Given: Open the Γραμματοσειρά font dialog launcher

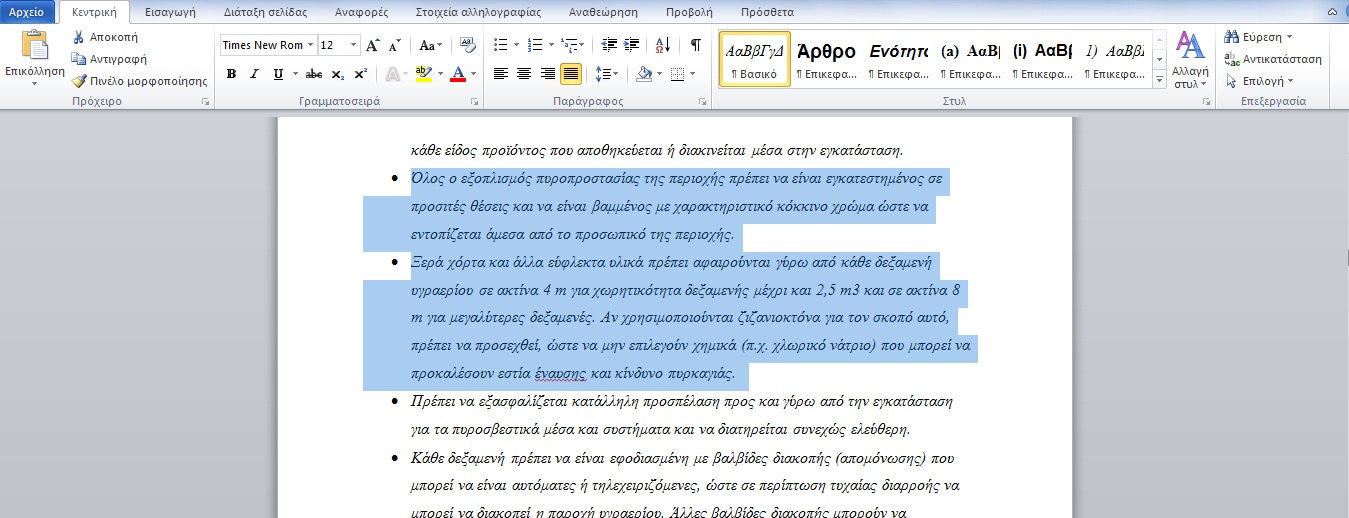Looking at the screenshot, I should pyautogui.click(x=475, y=102).
